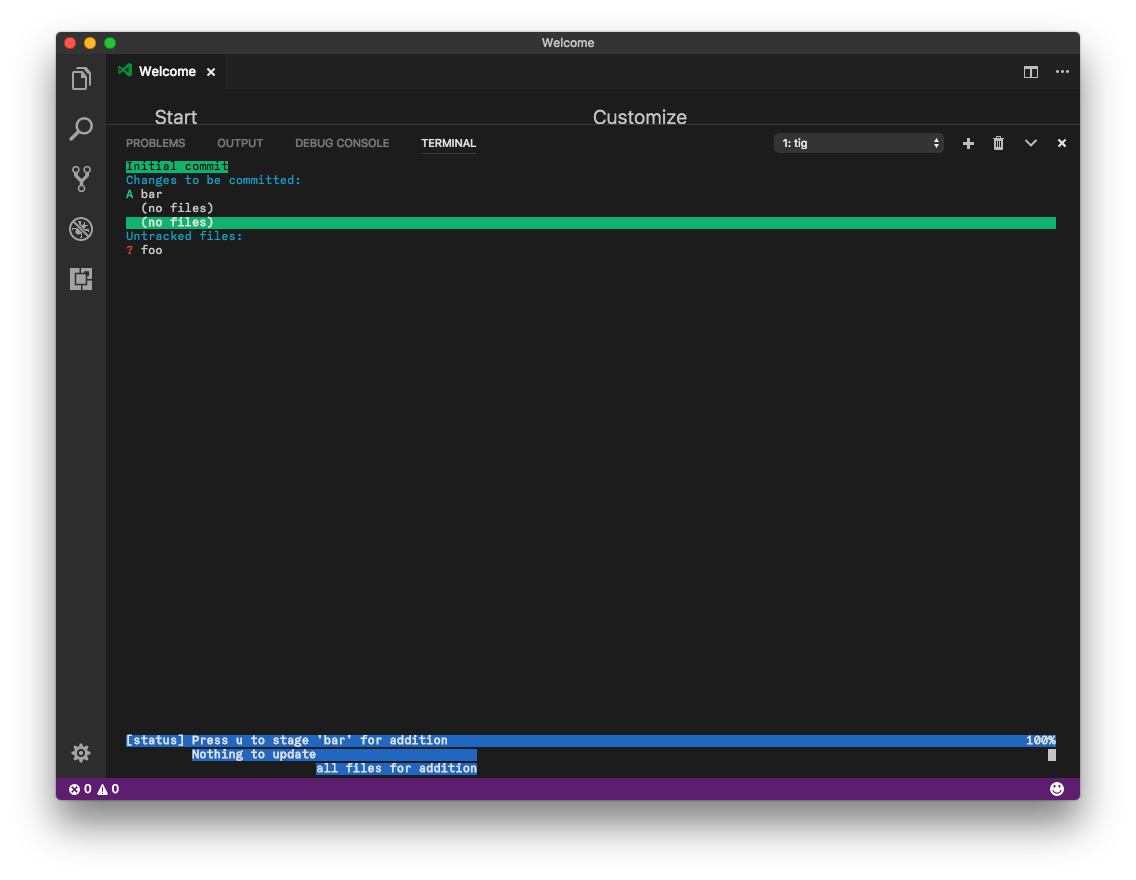Open the Extensions view
This screenshot has width=1136, height=880.
(81, 279)
